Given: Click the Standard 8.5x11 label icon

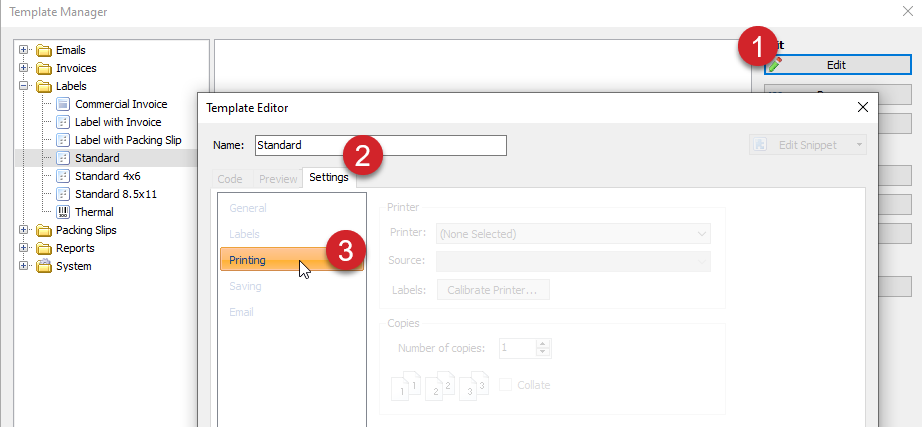Looking at the screenshot, I should click(x=63, y=194).
